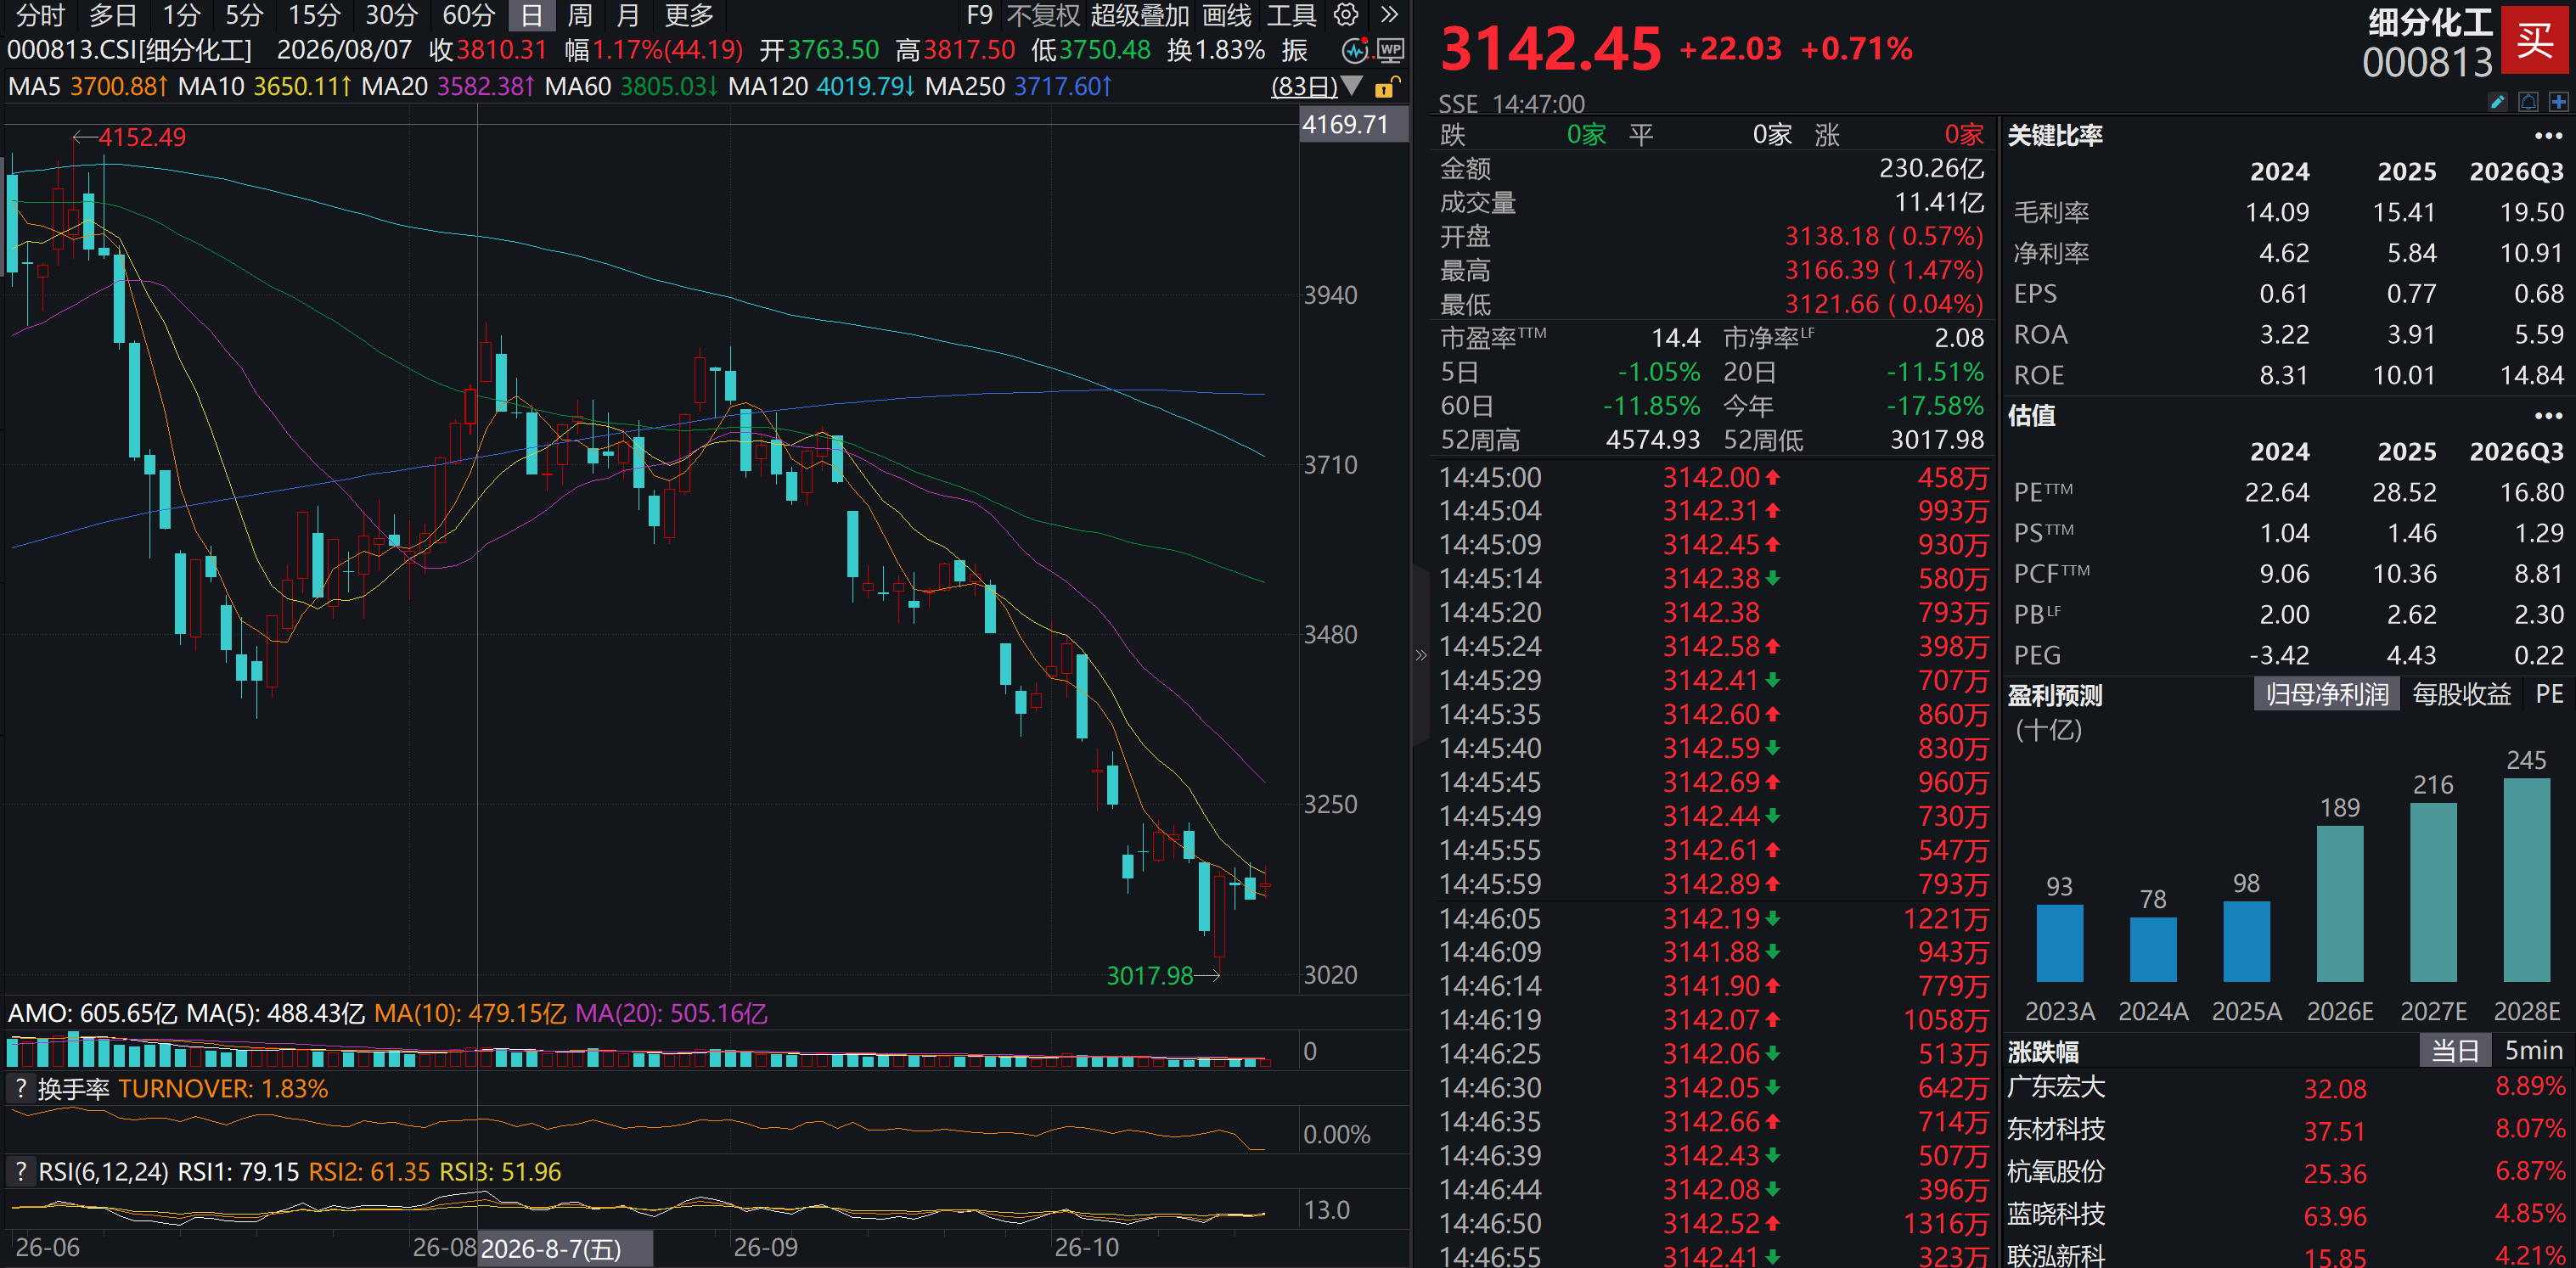Set an alert with the bell icon
2576x1268 pixels.
pos(2528,101)
